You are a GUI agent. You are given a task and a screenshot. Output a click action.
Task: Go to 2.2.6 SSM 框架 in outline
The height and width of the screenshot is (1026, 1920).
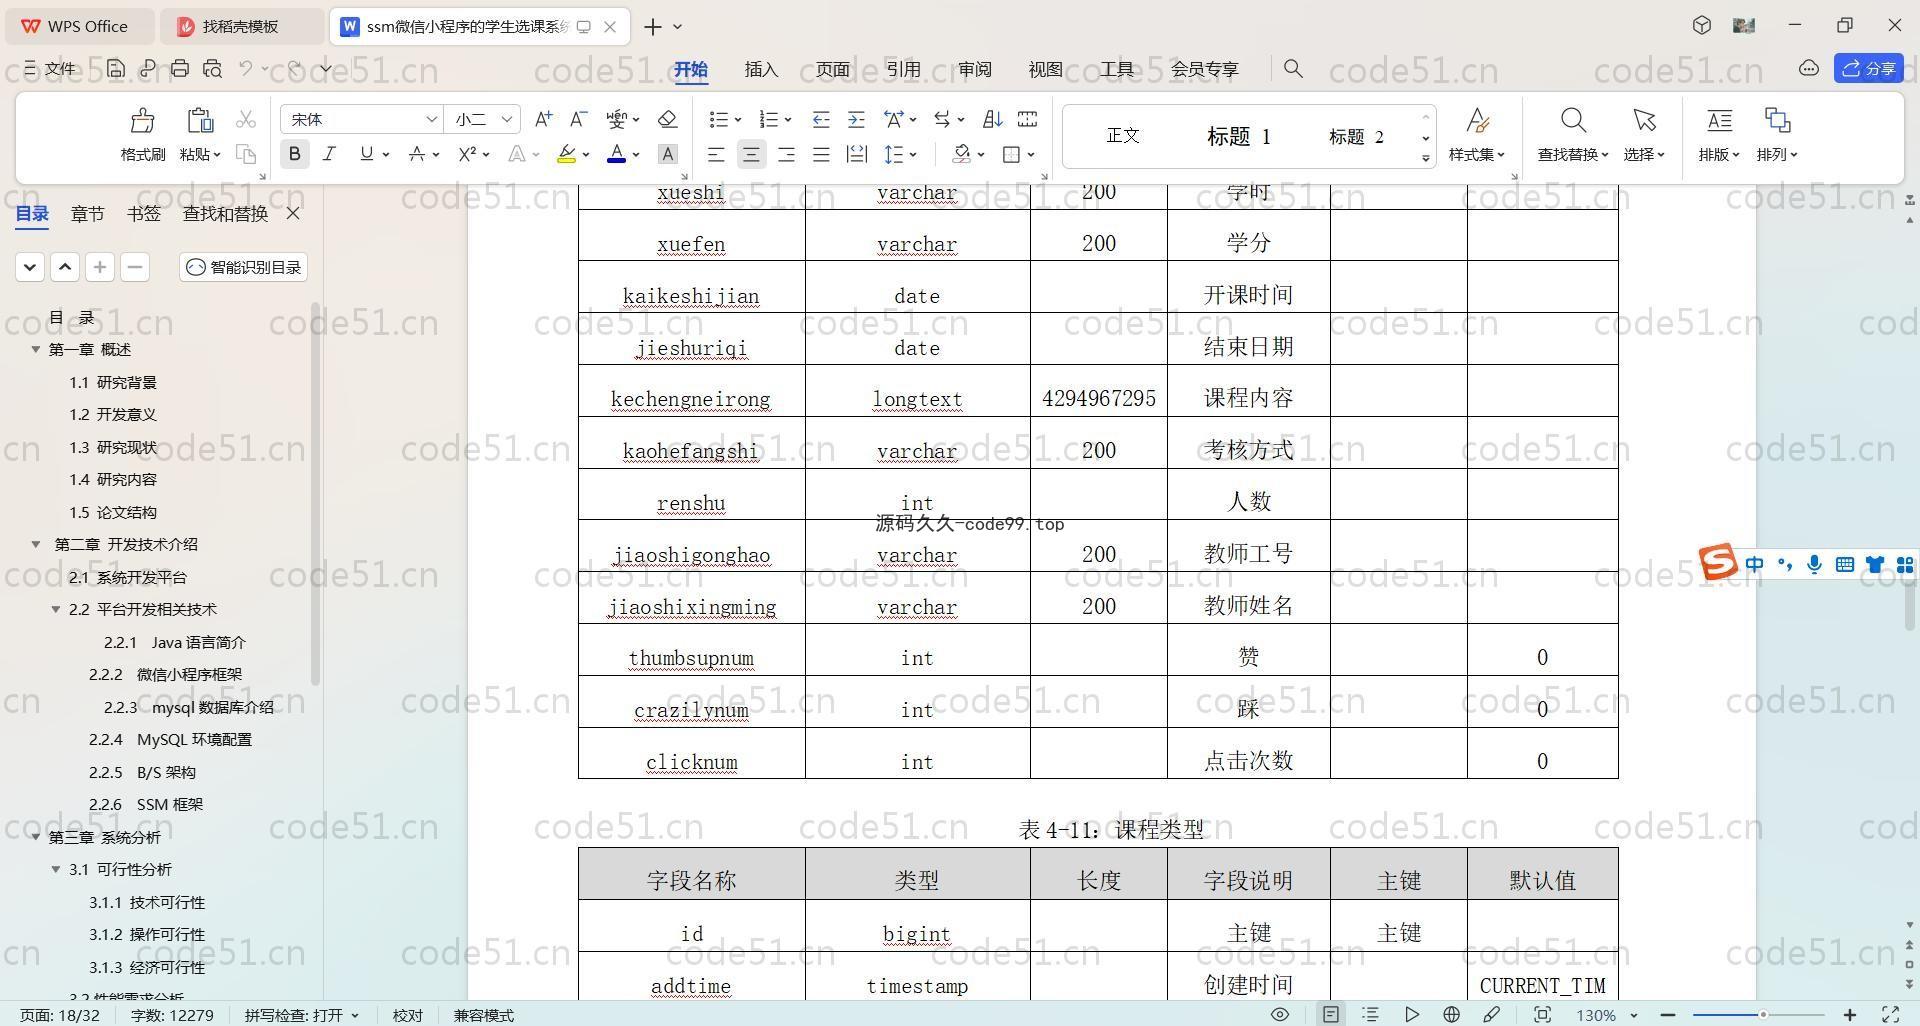tap(146, 804)
